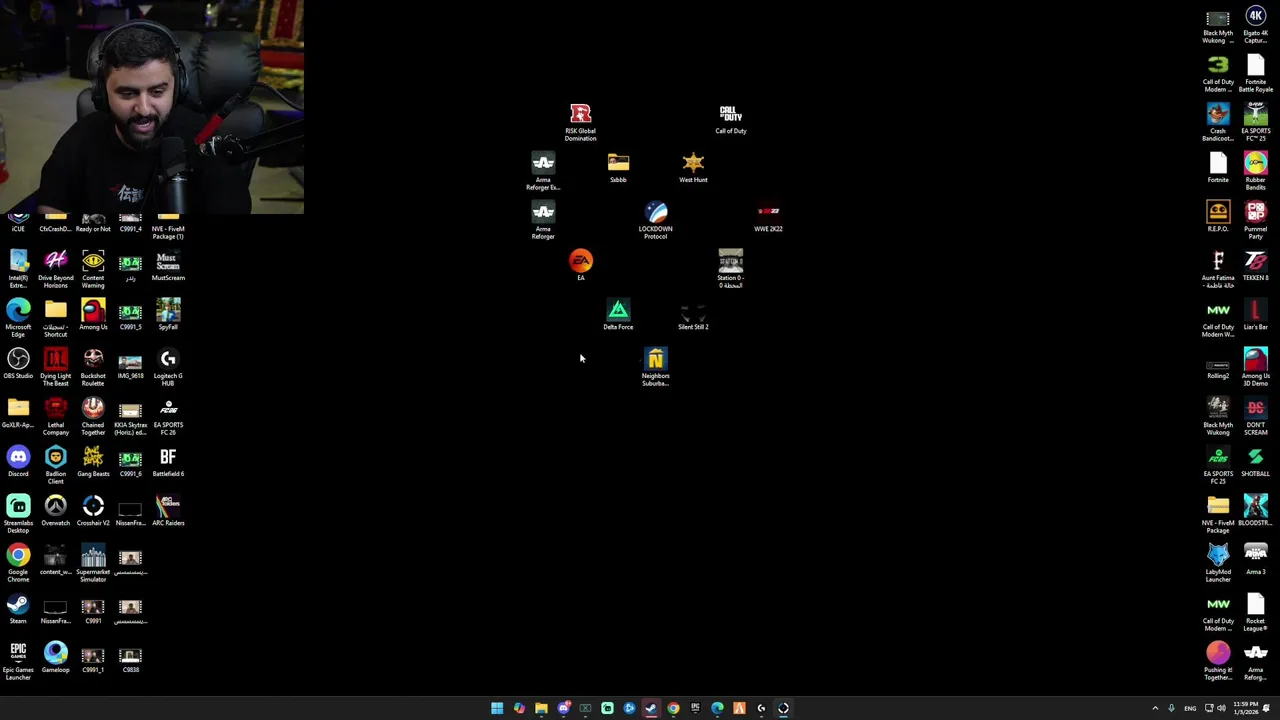
Task: Open the Station 0 shortcut
Action: [730, 270]
